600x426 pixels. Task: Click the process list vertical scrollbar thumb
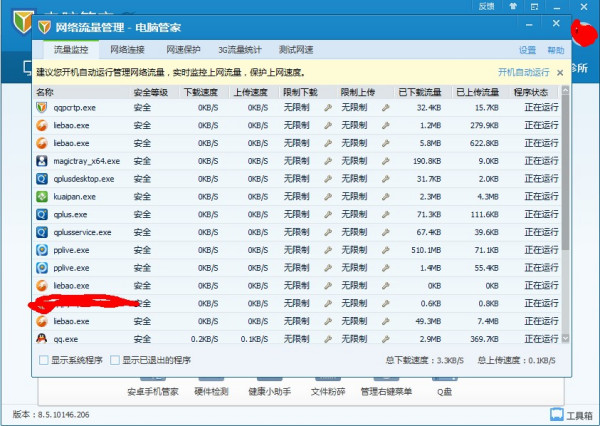pyautogui.click(x=565, y=172)
